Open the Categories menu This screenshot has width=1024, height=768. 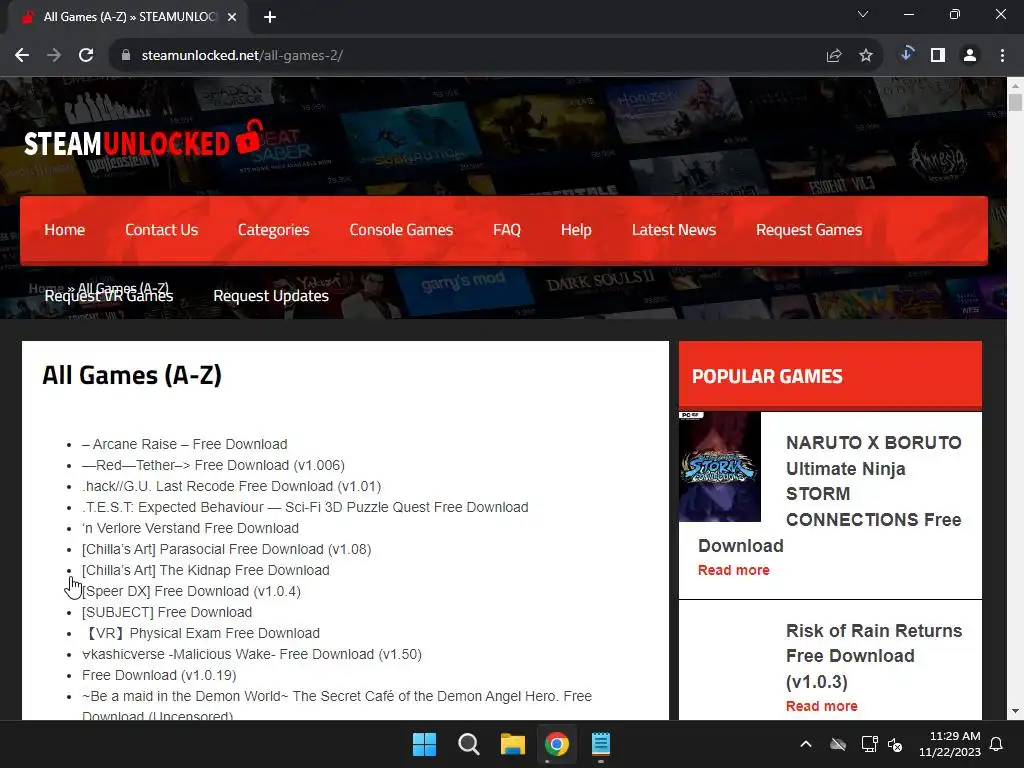[x=274, y=230]
